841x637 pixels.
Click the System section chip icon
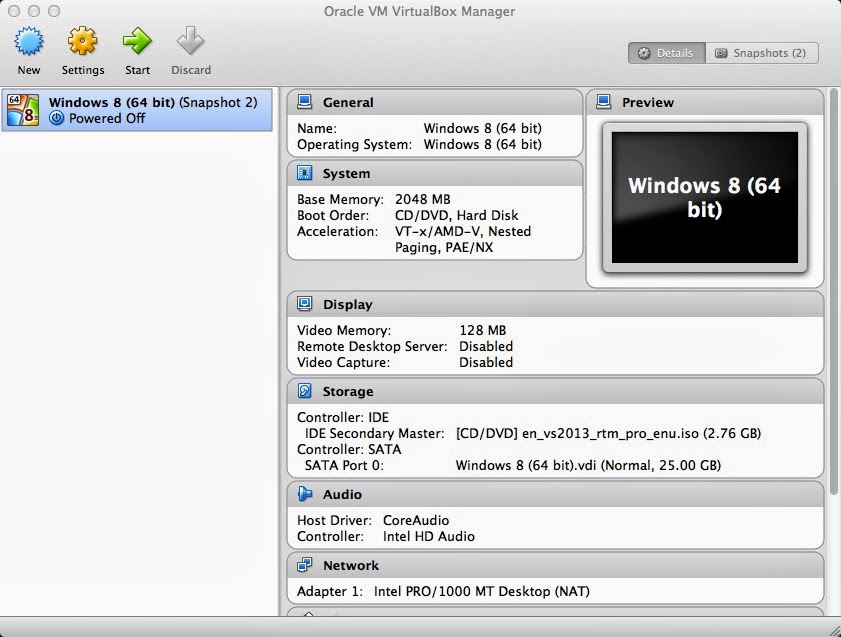coord(305,173)
